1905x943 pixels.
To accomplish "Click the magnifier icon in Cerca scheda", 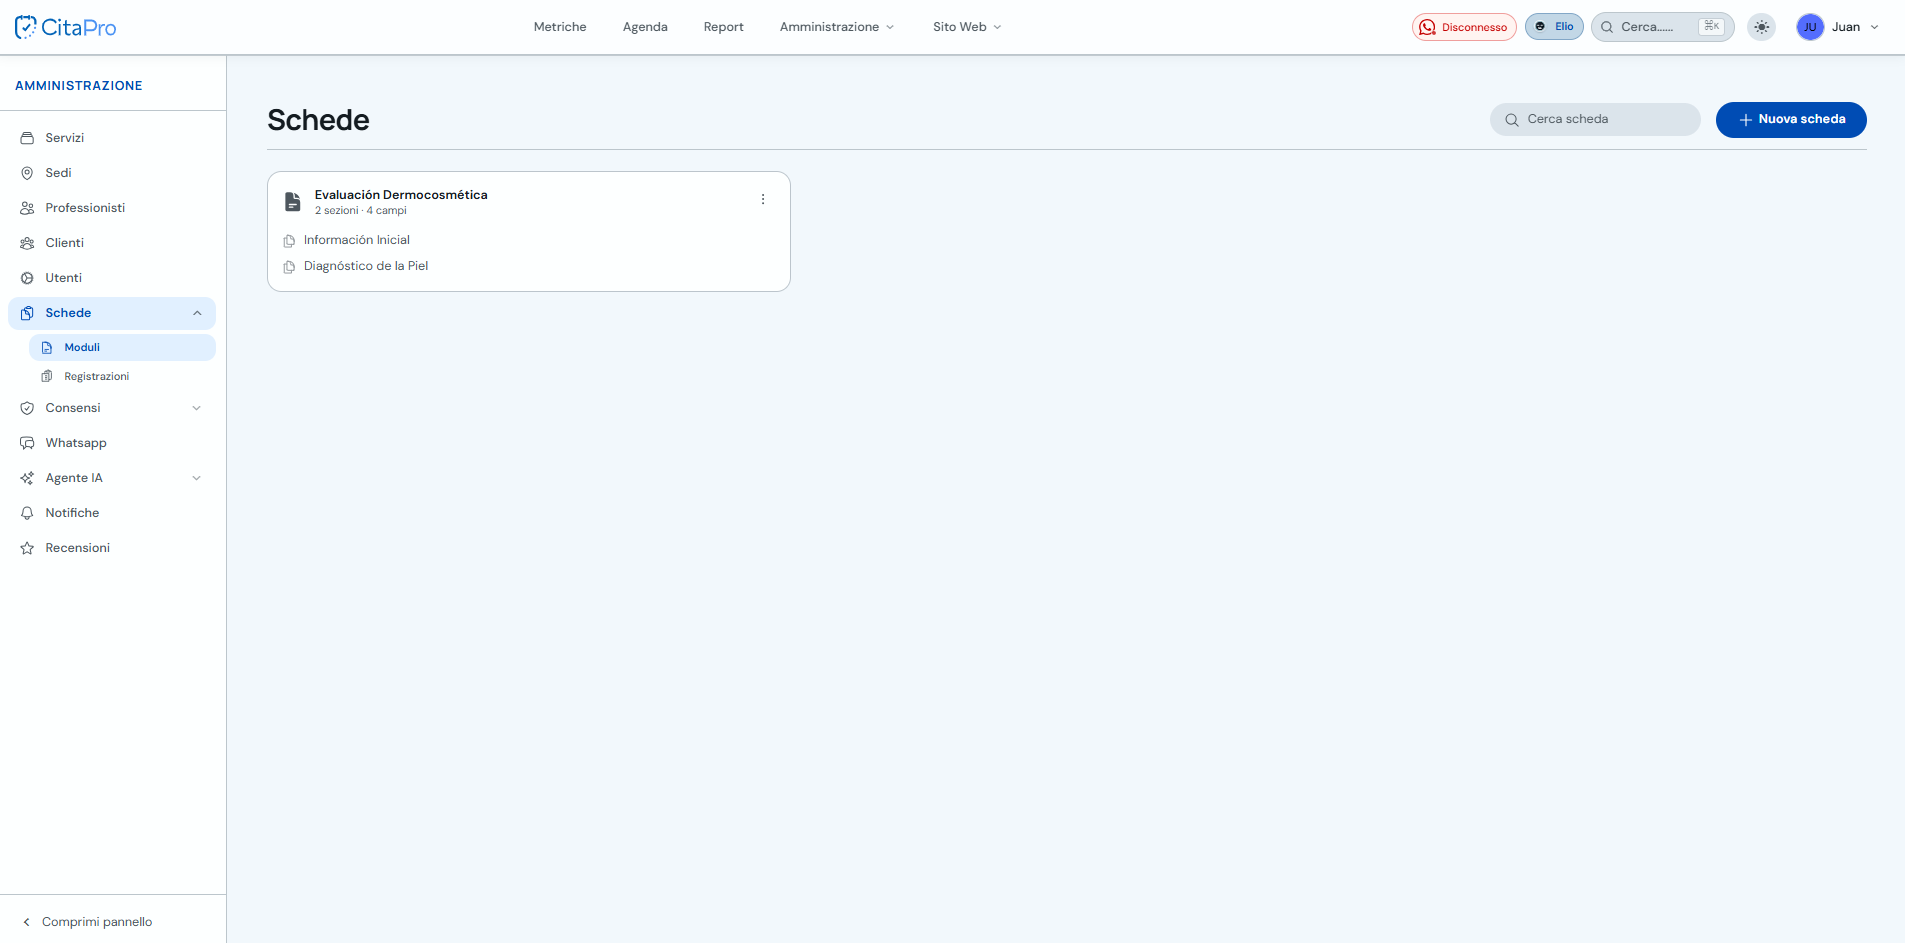I will click(x=1512, y=120).
